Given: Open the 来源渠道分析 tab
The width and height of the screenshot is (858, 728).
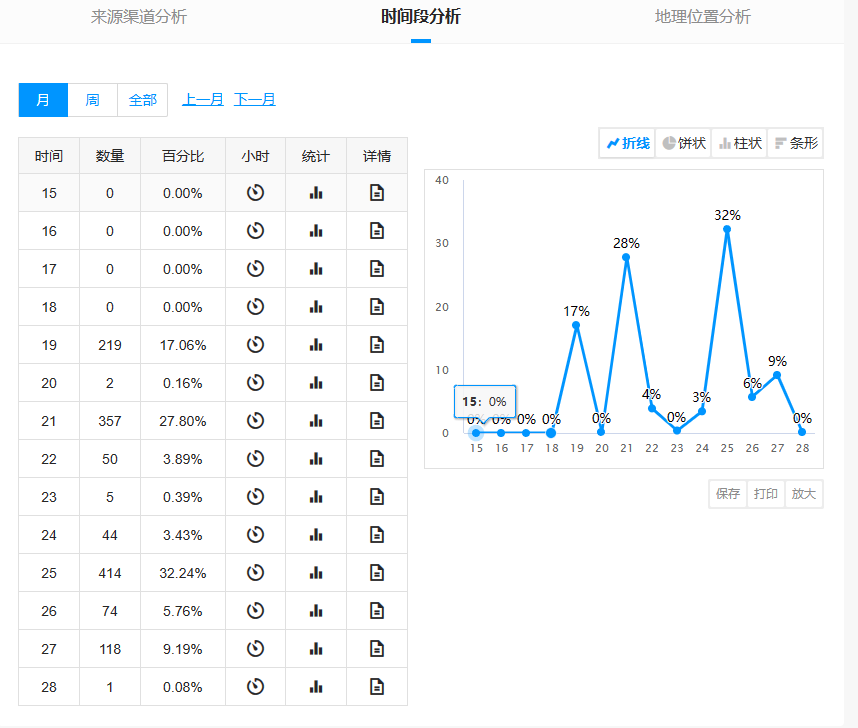Looking at the screenshot, I should [139, 17].
